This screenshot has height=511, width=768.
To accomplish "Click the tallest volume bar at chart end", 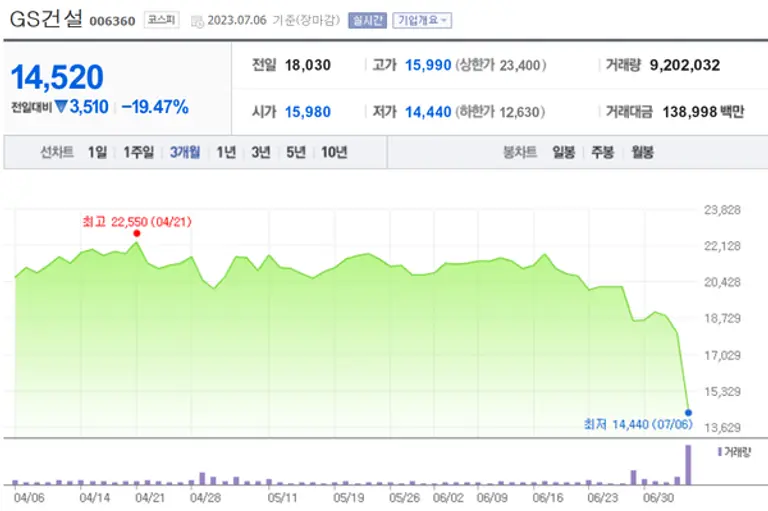I will 688,465.
